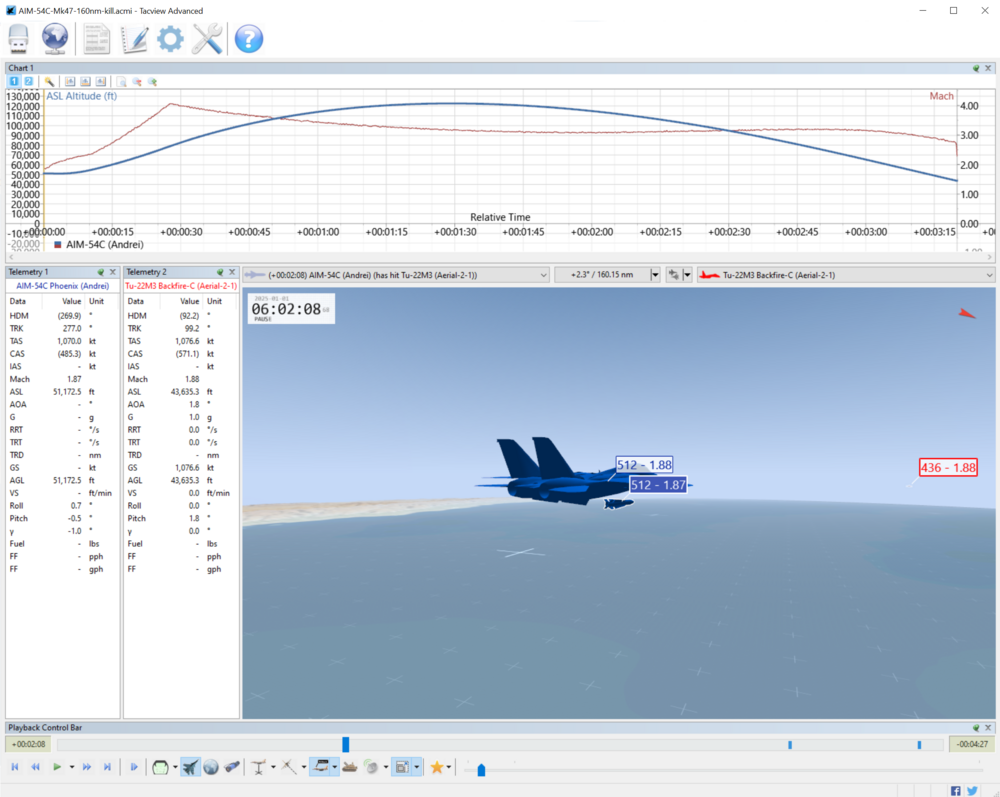Click the swap objects icon in view bar
1000x797 pixels.
pos(673,275)
